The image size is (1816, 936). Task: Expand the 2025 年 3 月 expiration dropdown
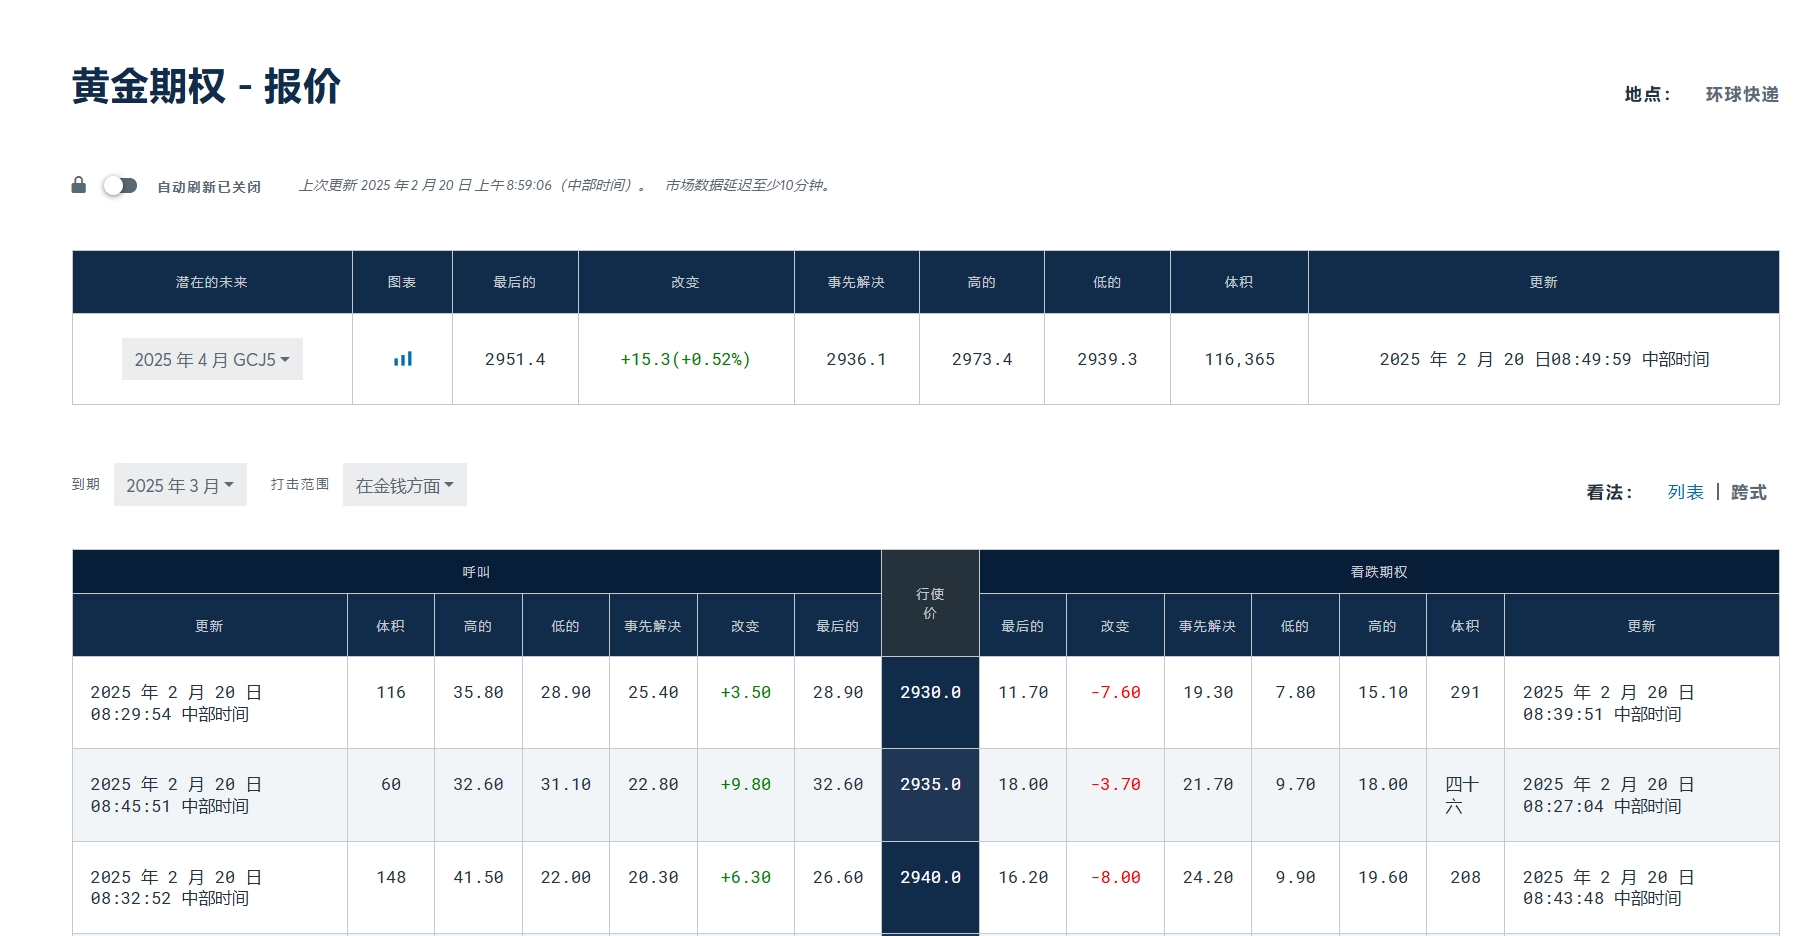(x=180, y=485)
